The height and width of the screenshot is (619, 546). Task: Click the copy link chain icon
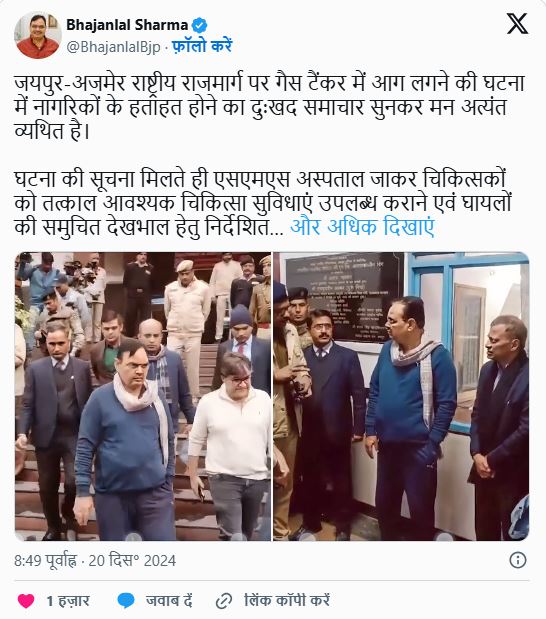[223, 601]
